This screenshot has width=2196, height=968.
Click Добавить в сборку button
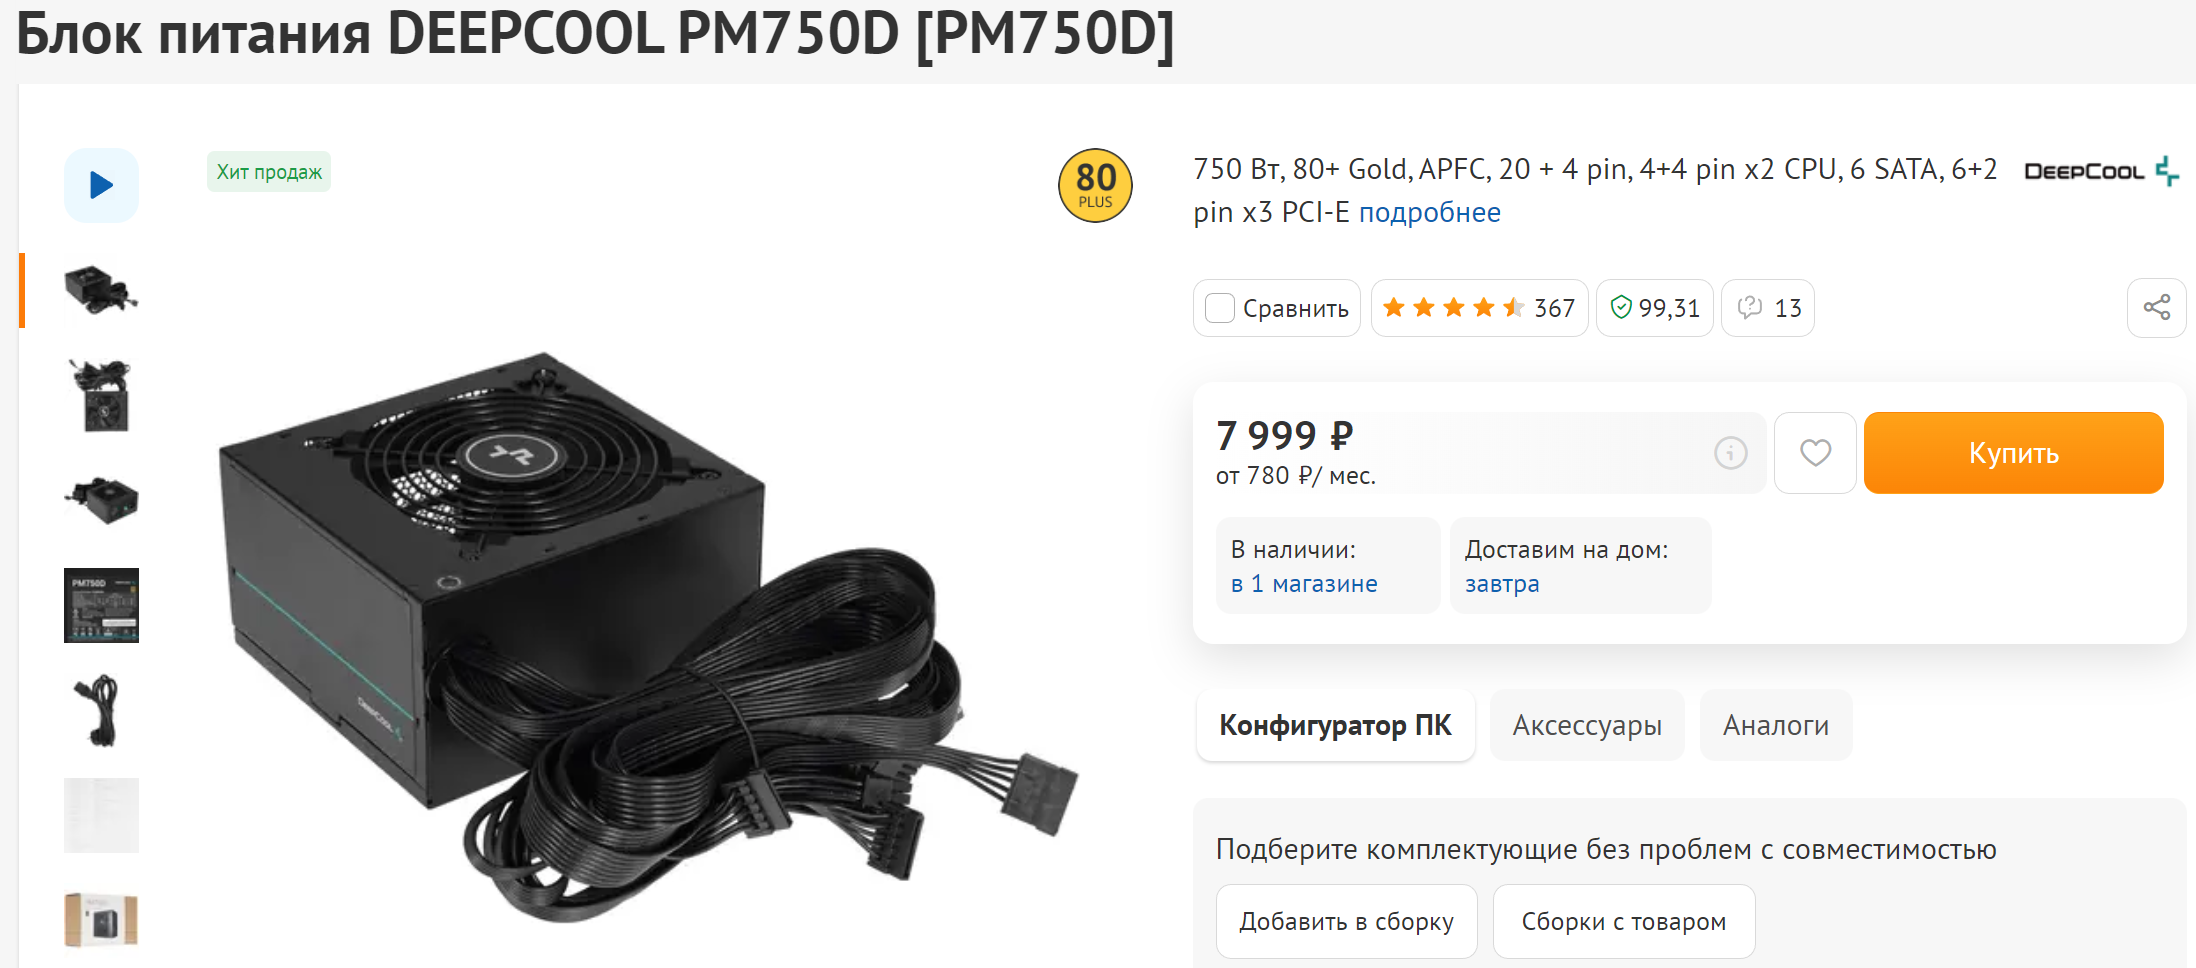1346,921
